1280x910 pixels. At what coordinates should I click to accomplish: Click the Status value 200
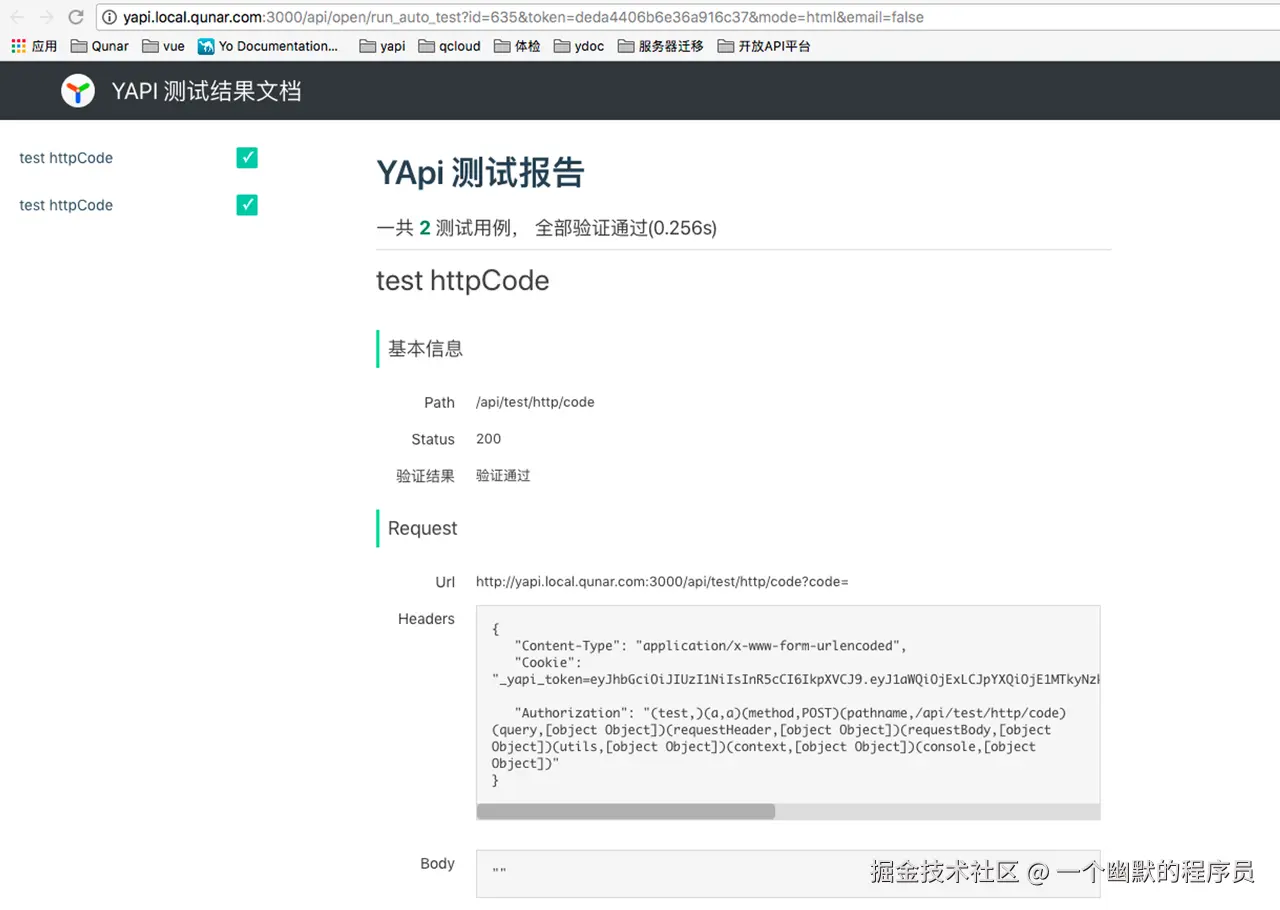tap(489, 439)
